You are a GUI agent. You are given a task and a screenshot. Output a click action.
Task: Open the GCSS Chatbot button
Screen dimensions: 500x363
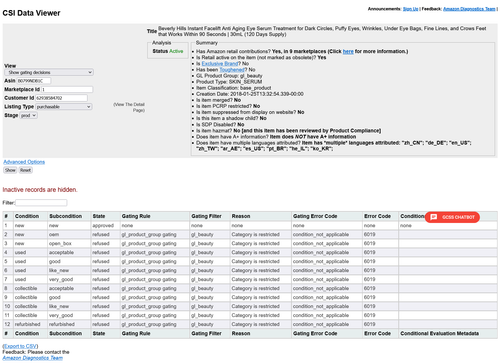point(452,217)
